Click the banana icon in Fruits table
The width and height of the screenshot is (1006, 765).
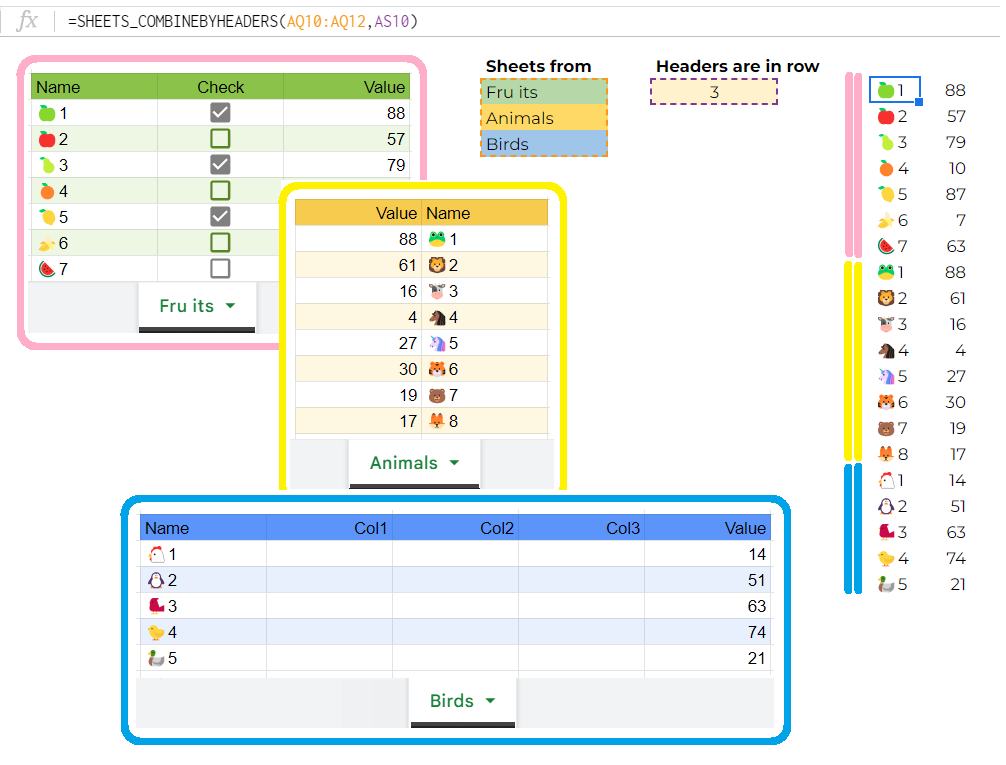point(47,243)
